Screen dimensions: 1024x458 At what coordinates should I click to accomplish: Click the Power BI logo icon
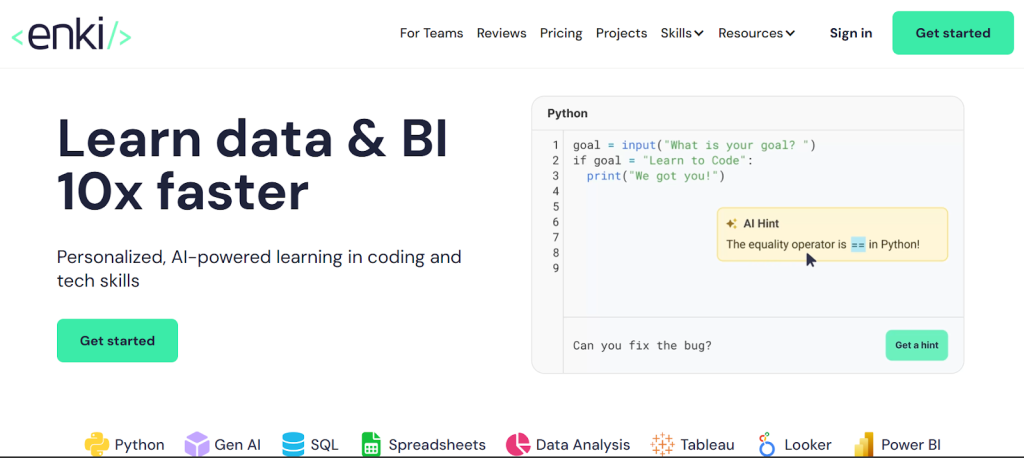pyautogui.click(x=864, y=444)
